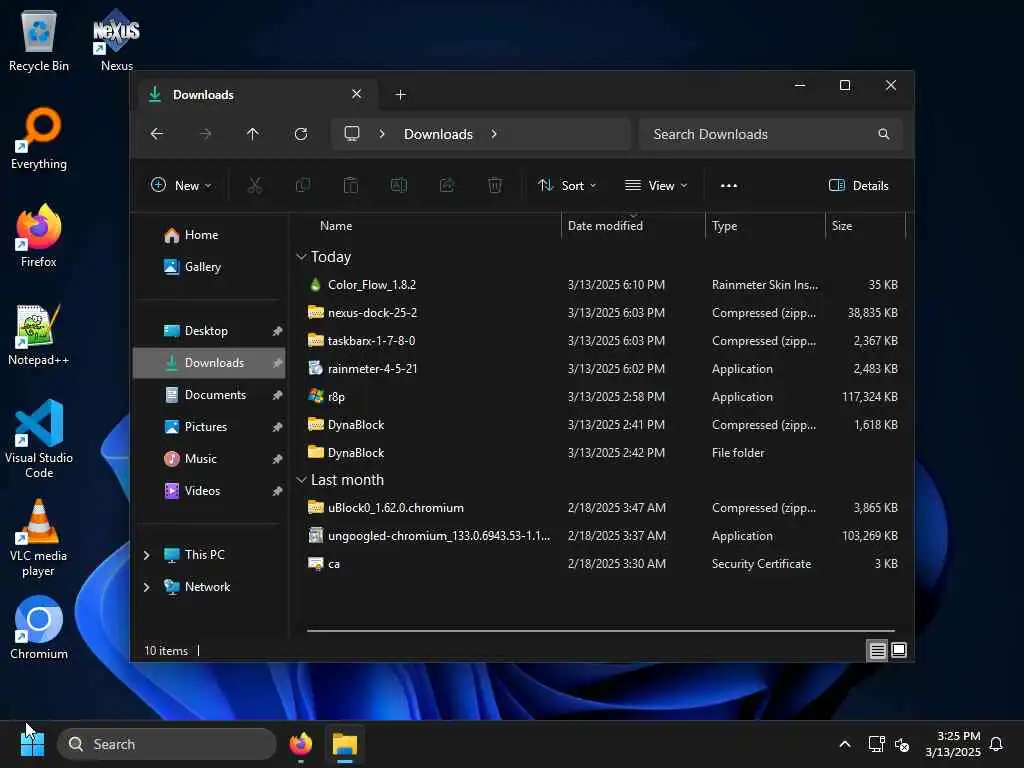1024x768 pixels.
Task: Toggle the Details pane
Action: tap(859, 185)
